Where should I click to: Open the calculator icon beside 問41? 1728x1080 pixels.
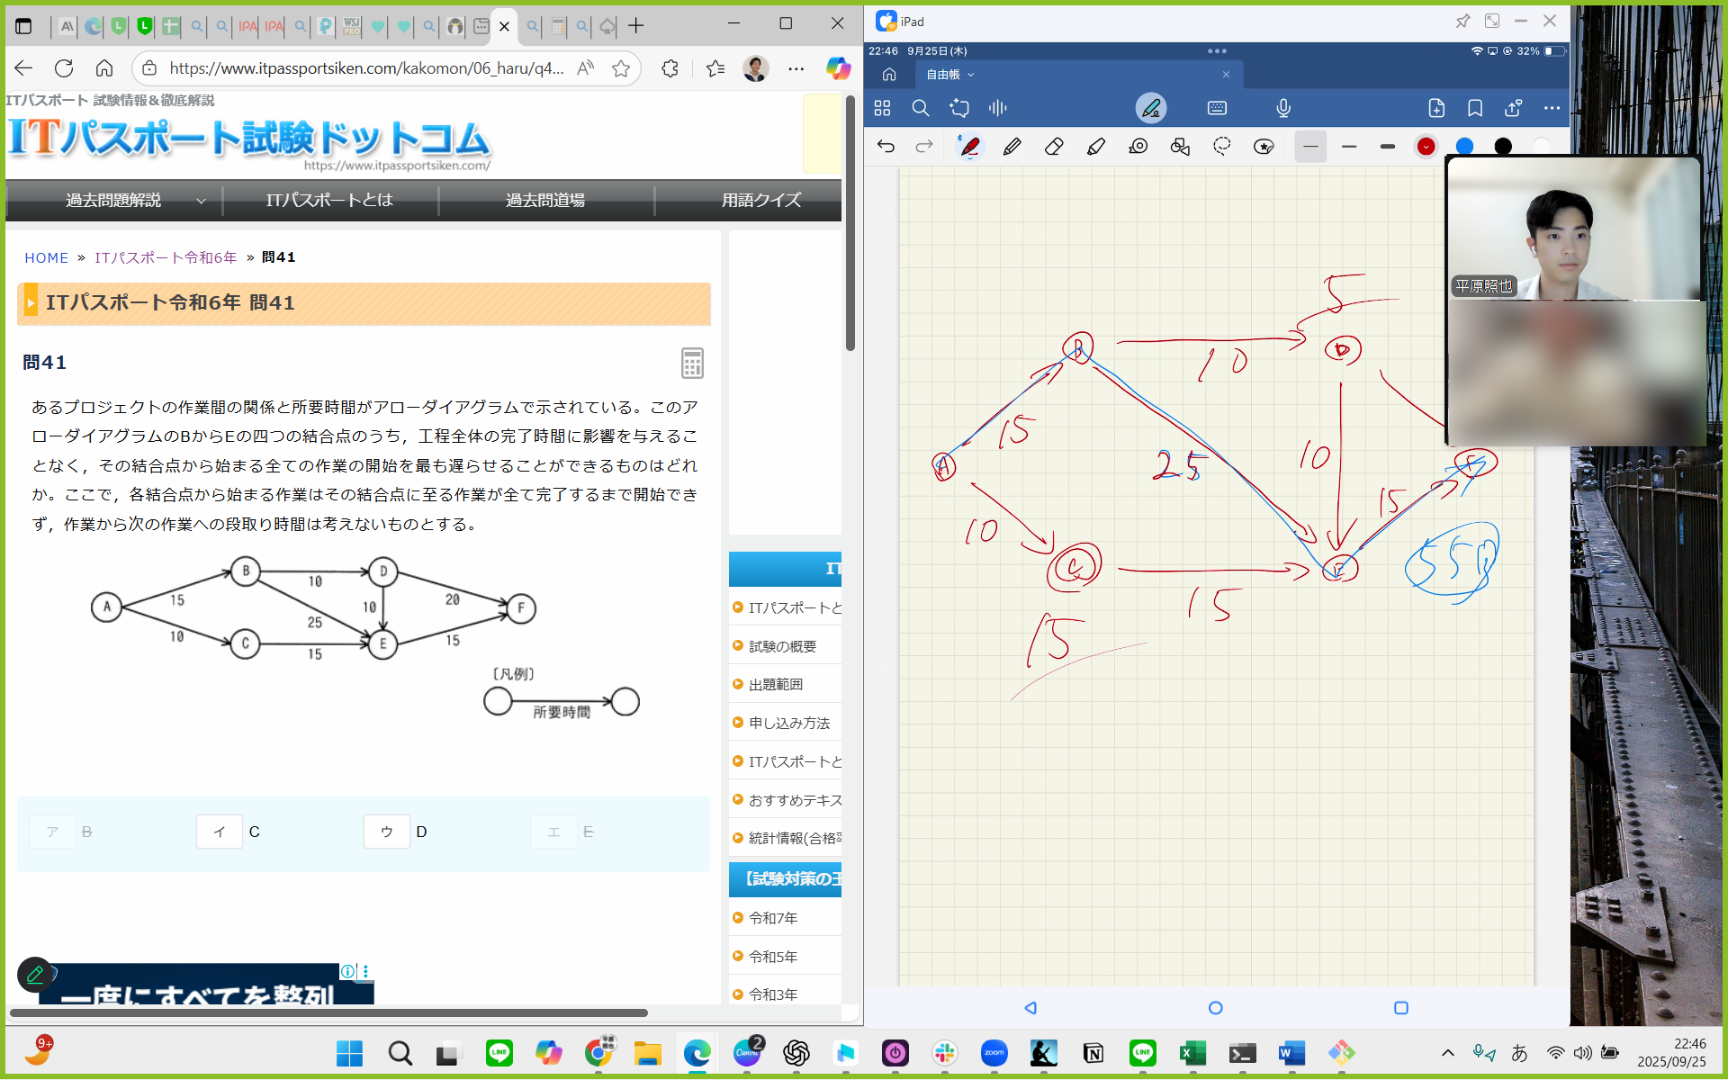[x=692, y=363]
